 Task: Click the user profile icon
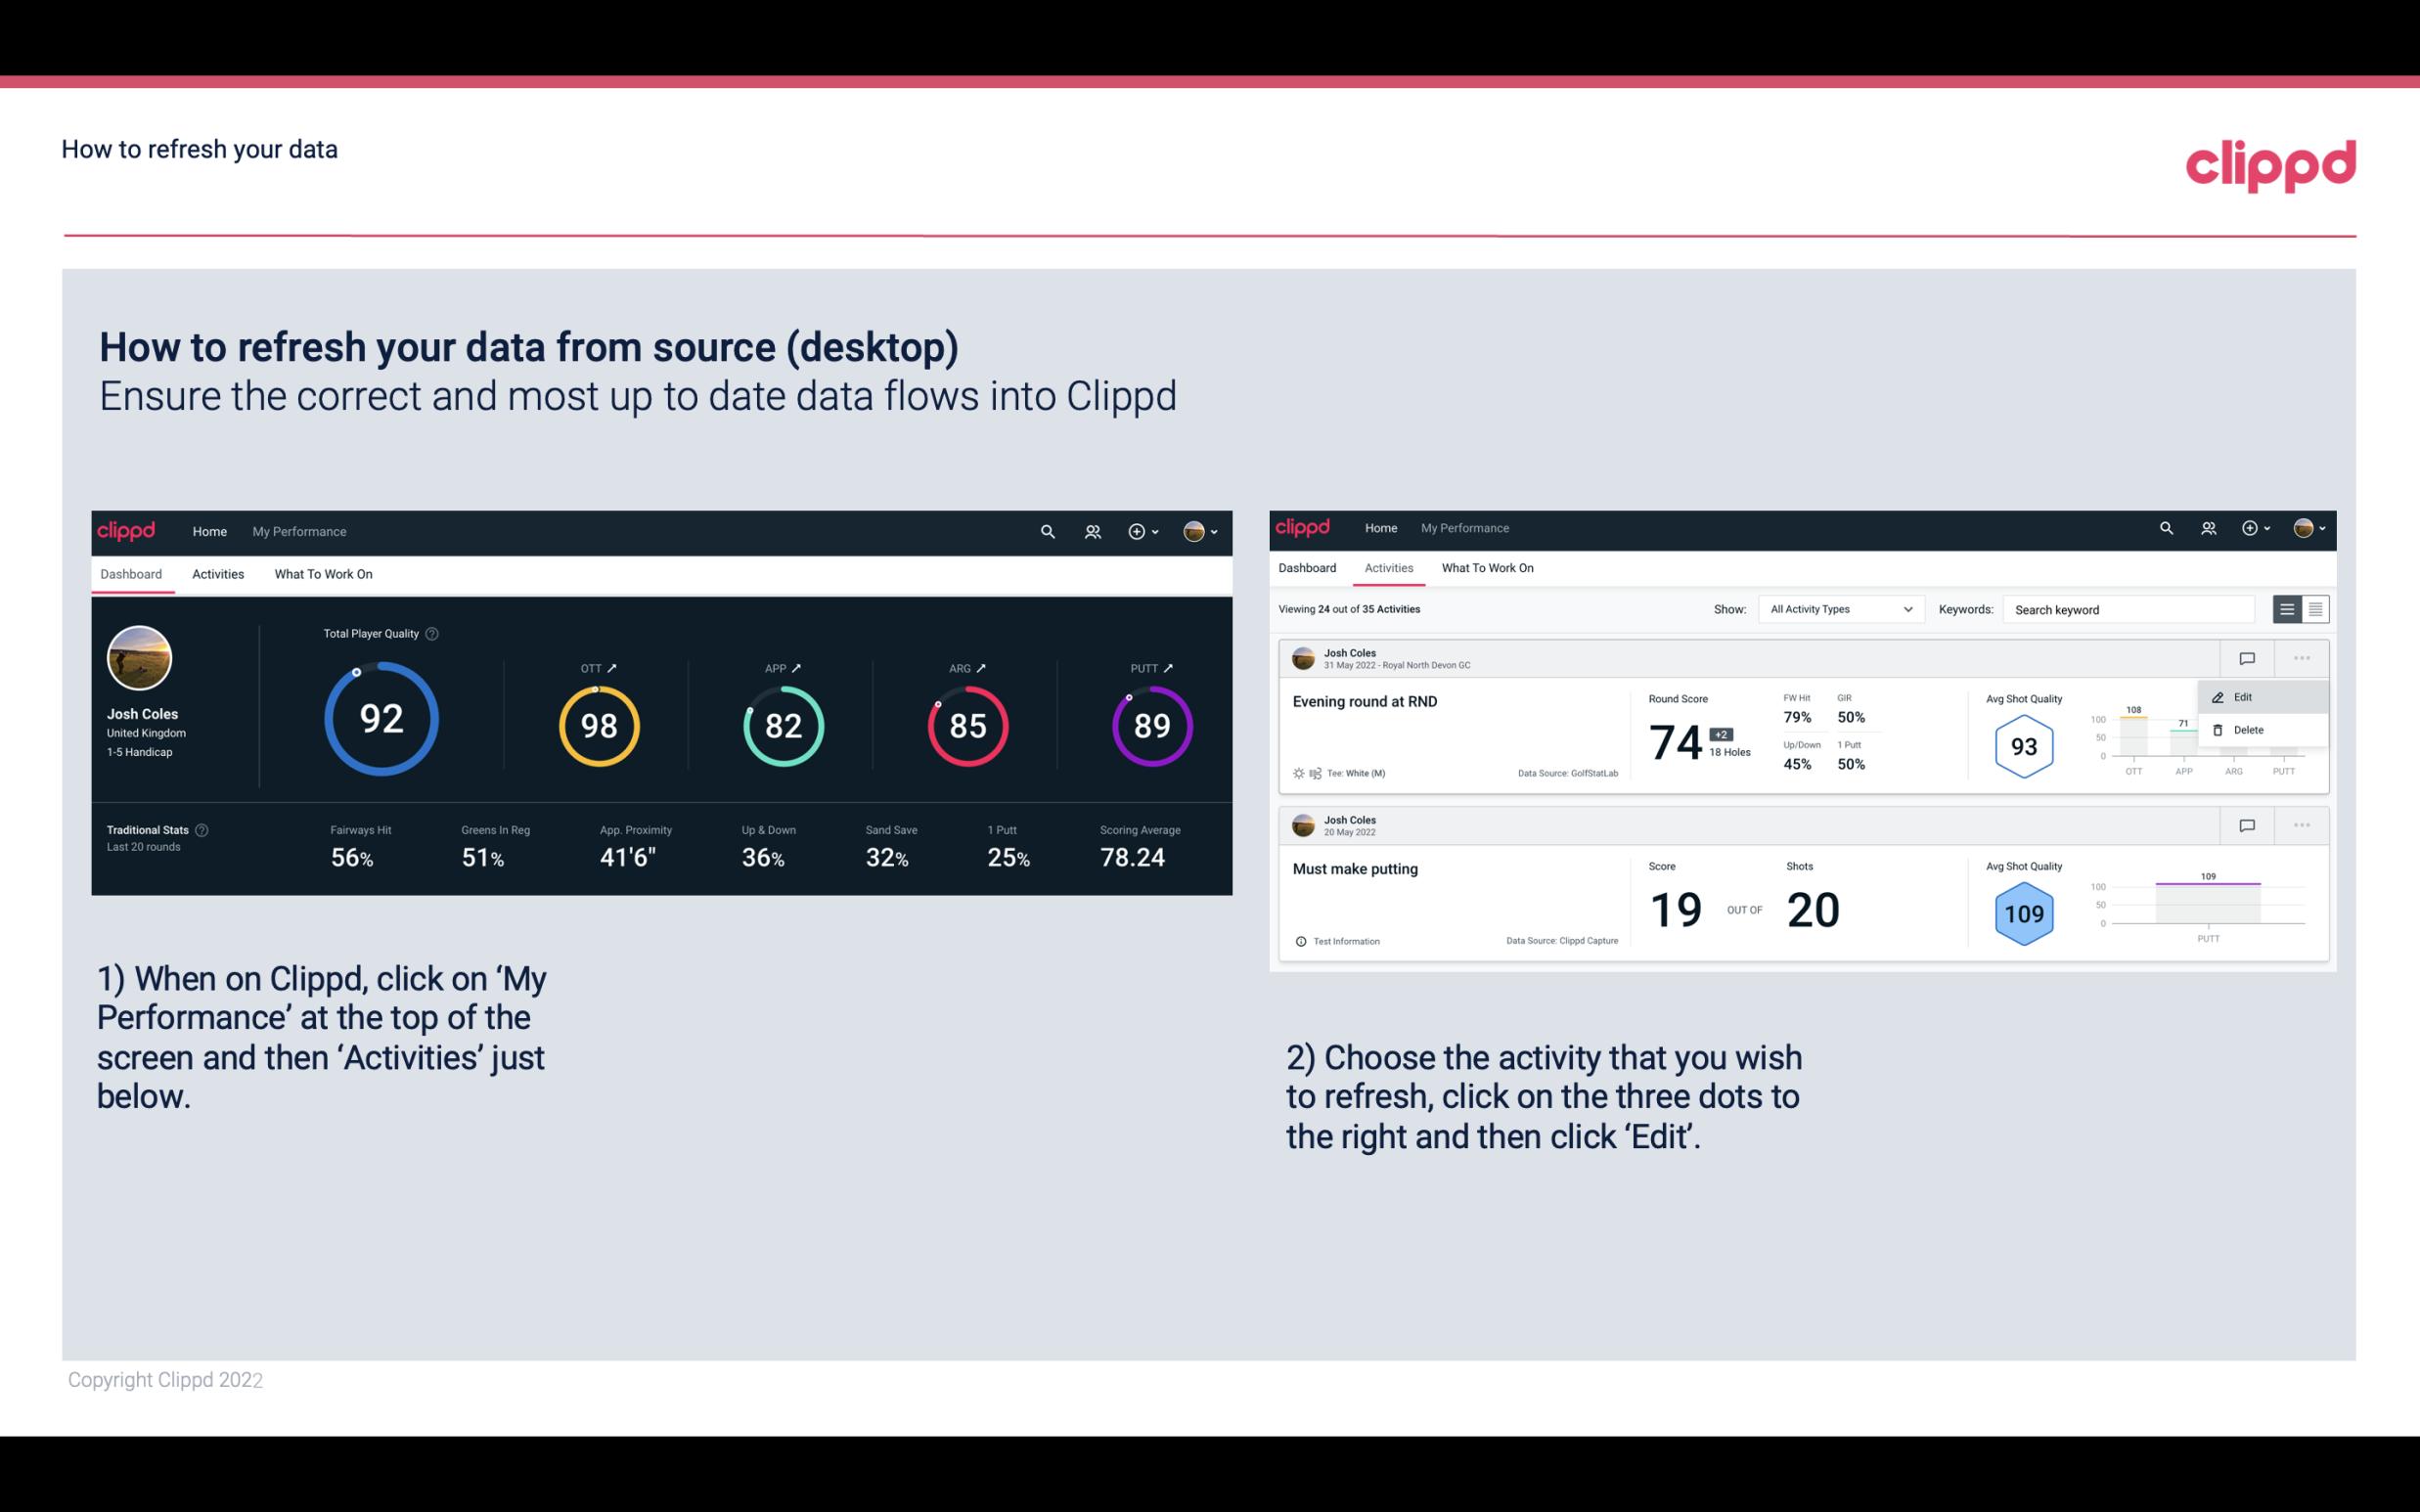1195,531
